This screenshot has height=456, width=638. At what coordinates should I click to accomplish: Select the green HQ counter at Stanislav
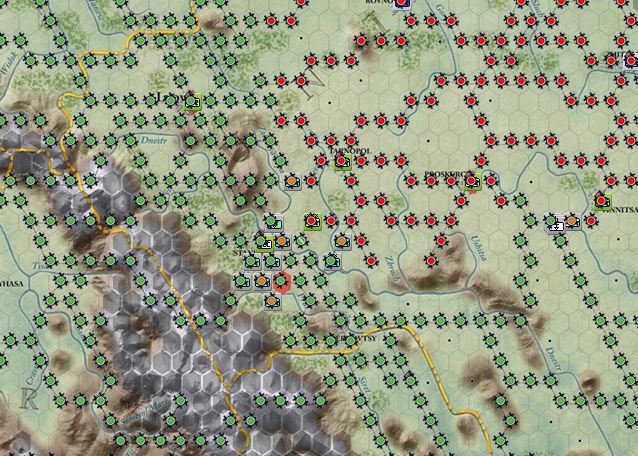click(263, 242)
